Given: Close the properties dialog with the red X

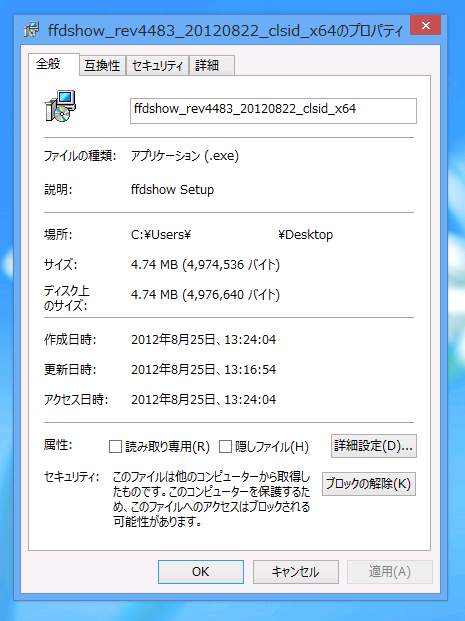Looking at the screenshot, I should (425, 26).
